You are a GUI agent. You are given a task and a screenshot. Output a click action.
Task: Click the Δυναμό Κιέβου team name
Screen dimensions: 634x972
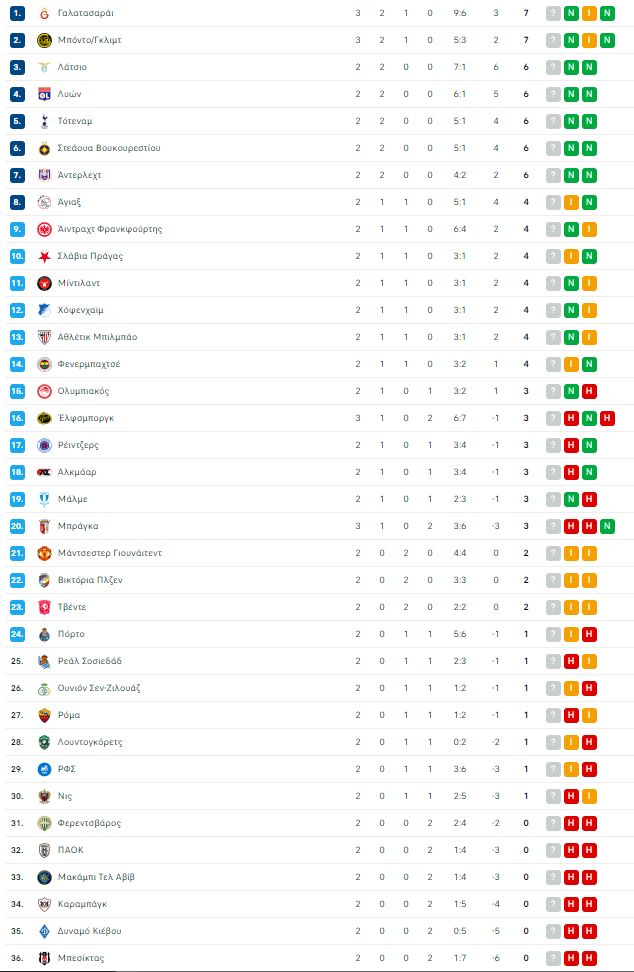(x=89, y=931)
